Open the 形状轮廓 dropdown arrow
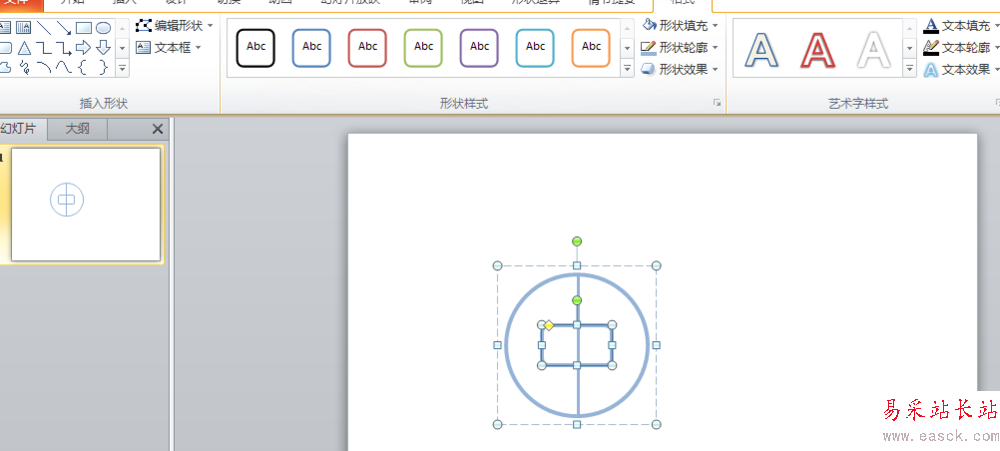Image resolution: width=1000 pixels, height=451 pixels. 715,47
